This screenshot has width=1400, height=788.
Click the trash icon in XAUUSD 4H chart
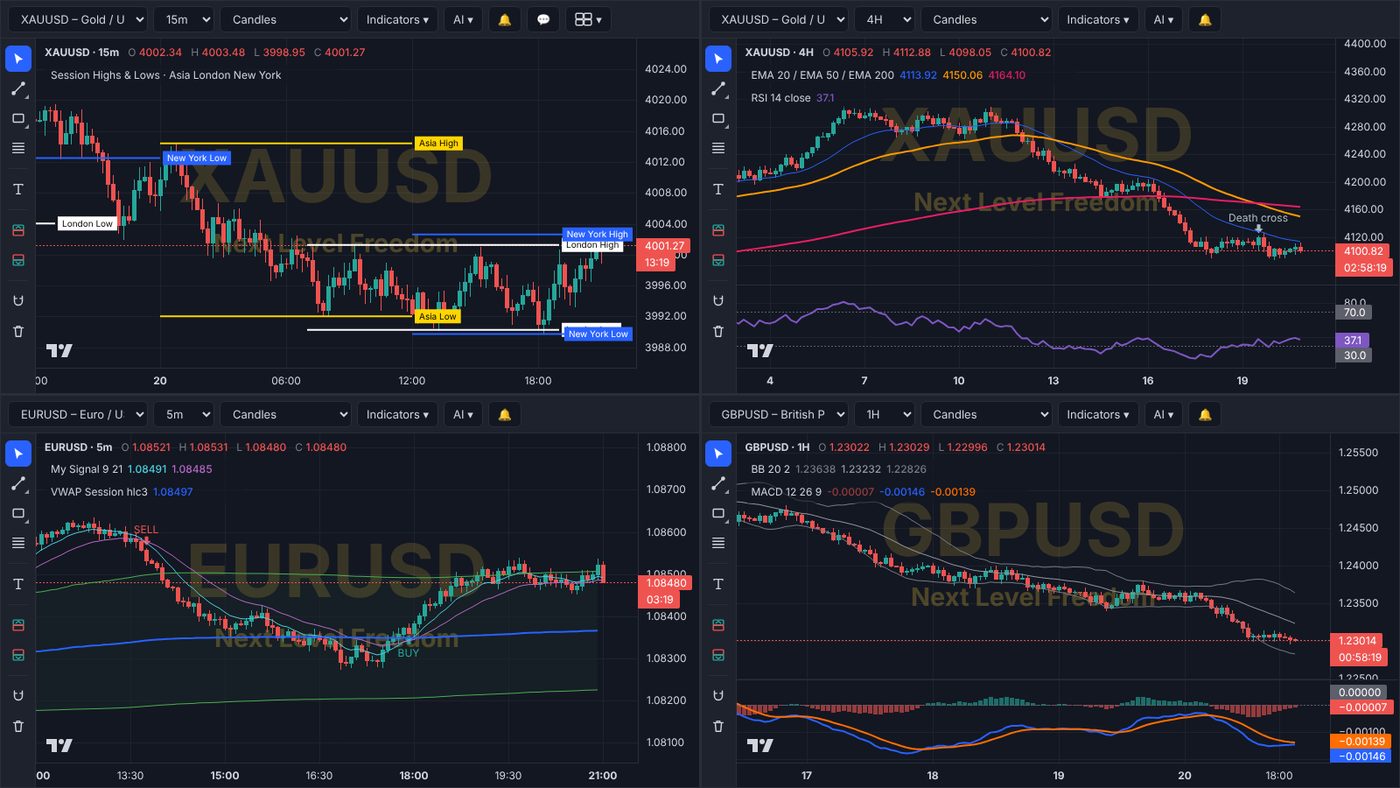tap(718, 331)
